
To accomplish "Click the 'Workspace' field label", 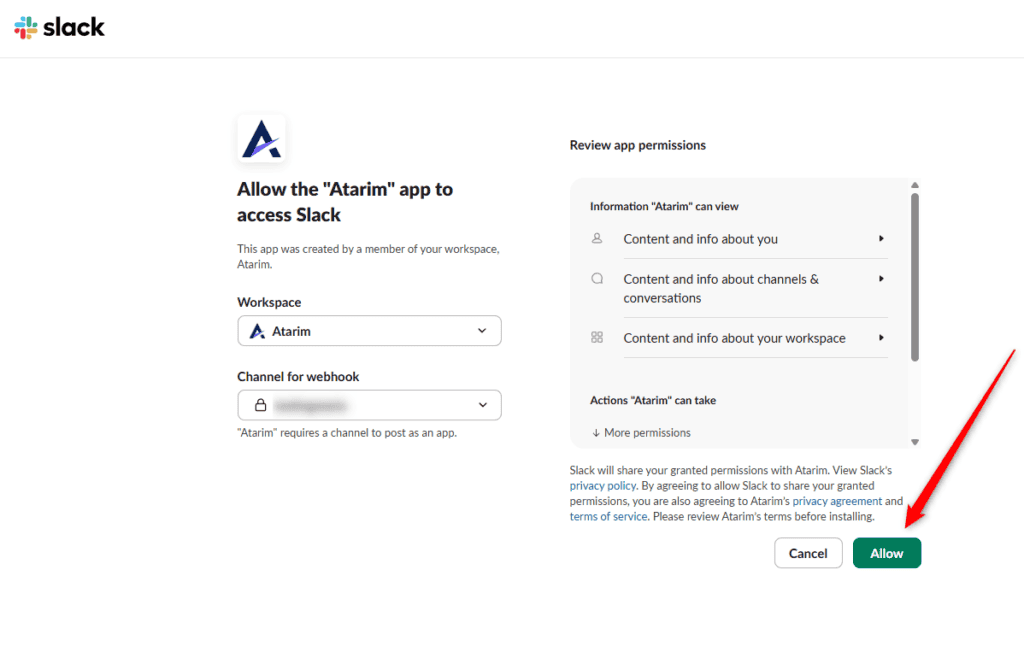I will pyautogui.click(x=269, y=302).
